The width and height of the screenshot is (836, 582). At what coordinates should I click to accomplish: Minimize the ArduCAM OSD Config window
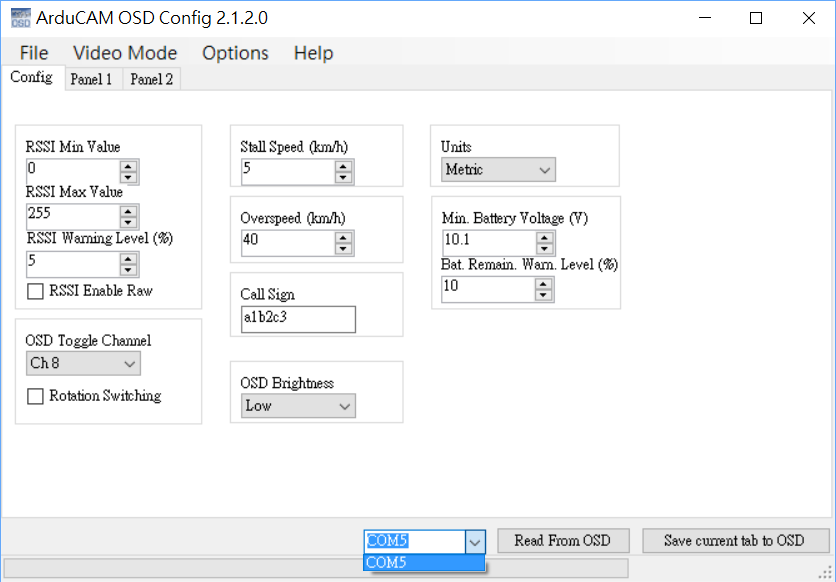click(705, 18)
